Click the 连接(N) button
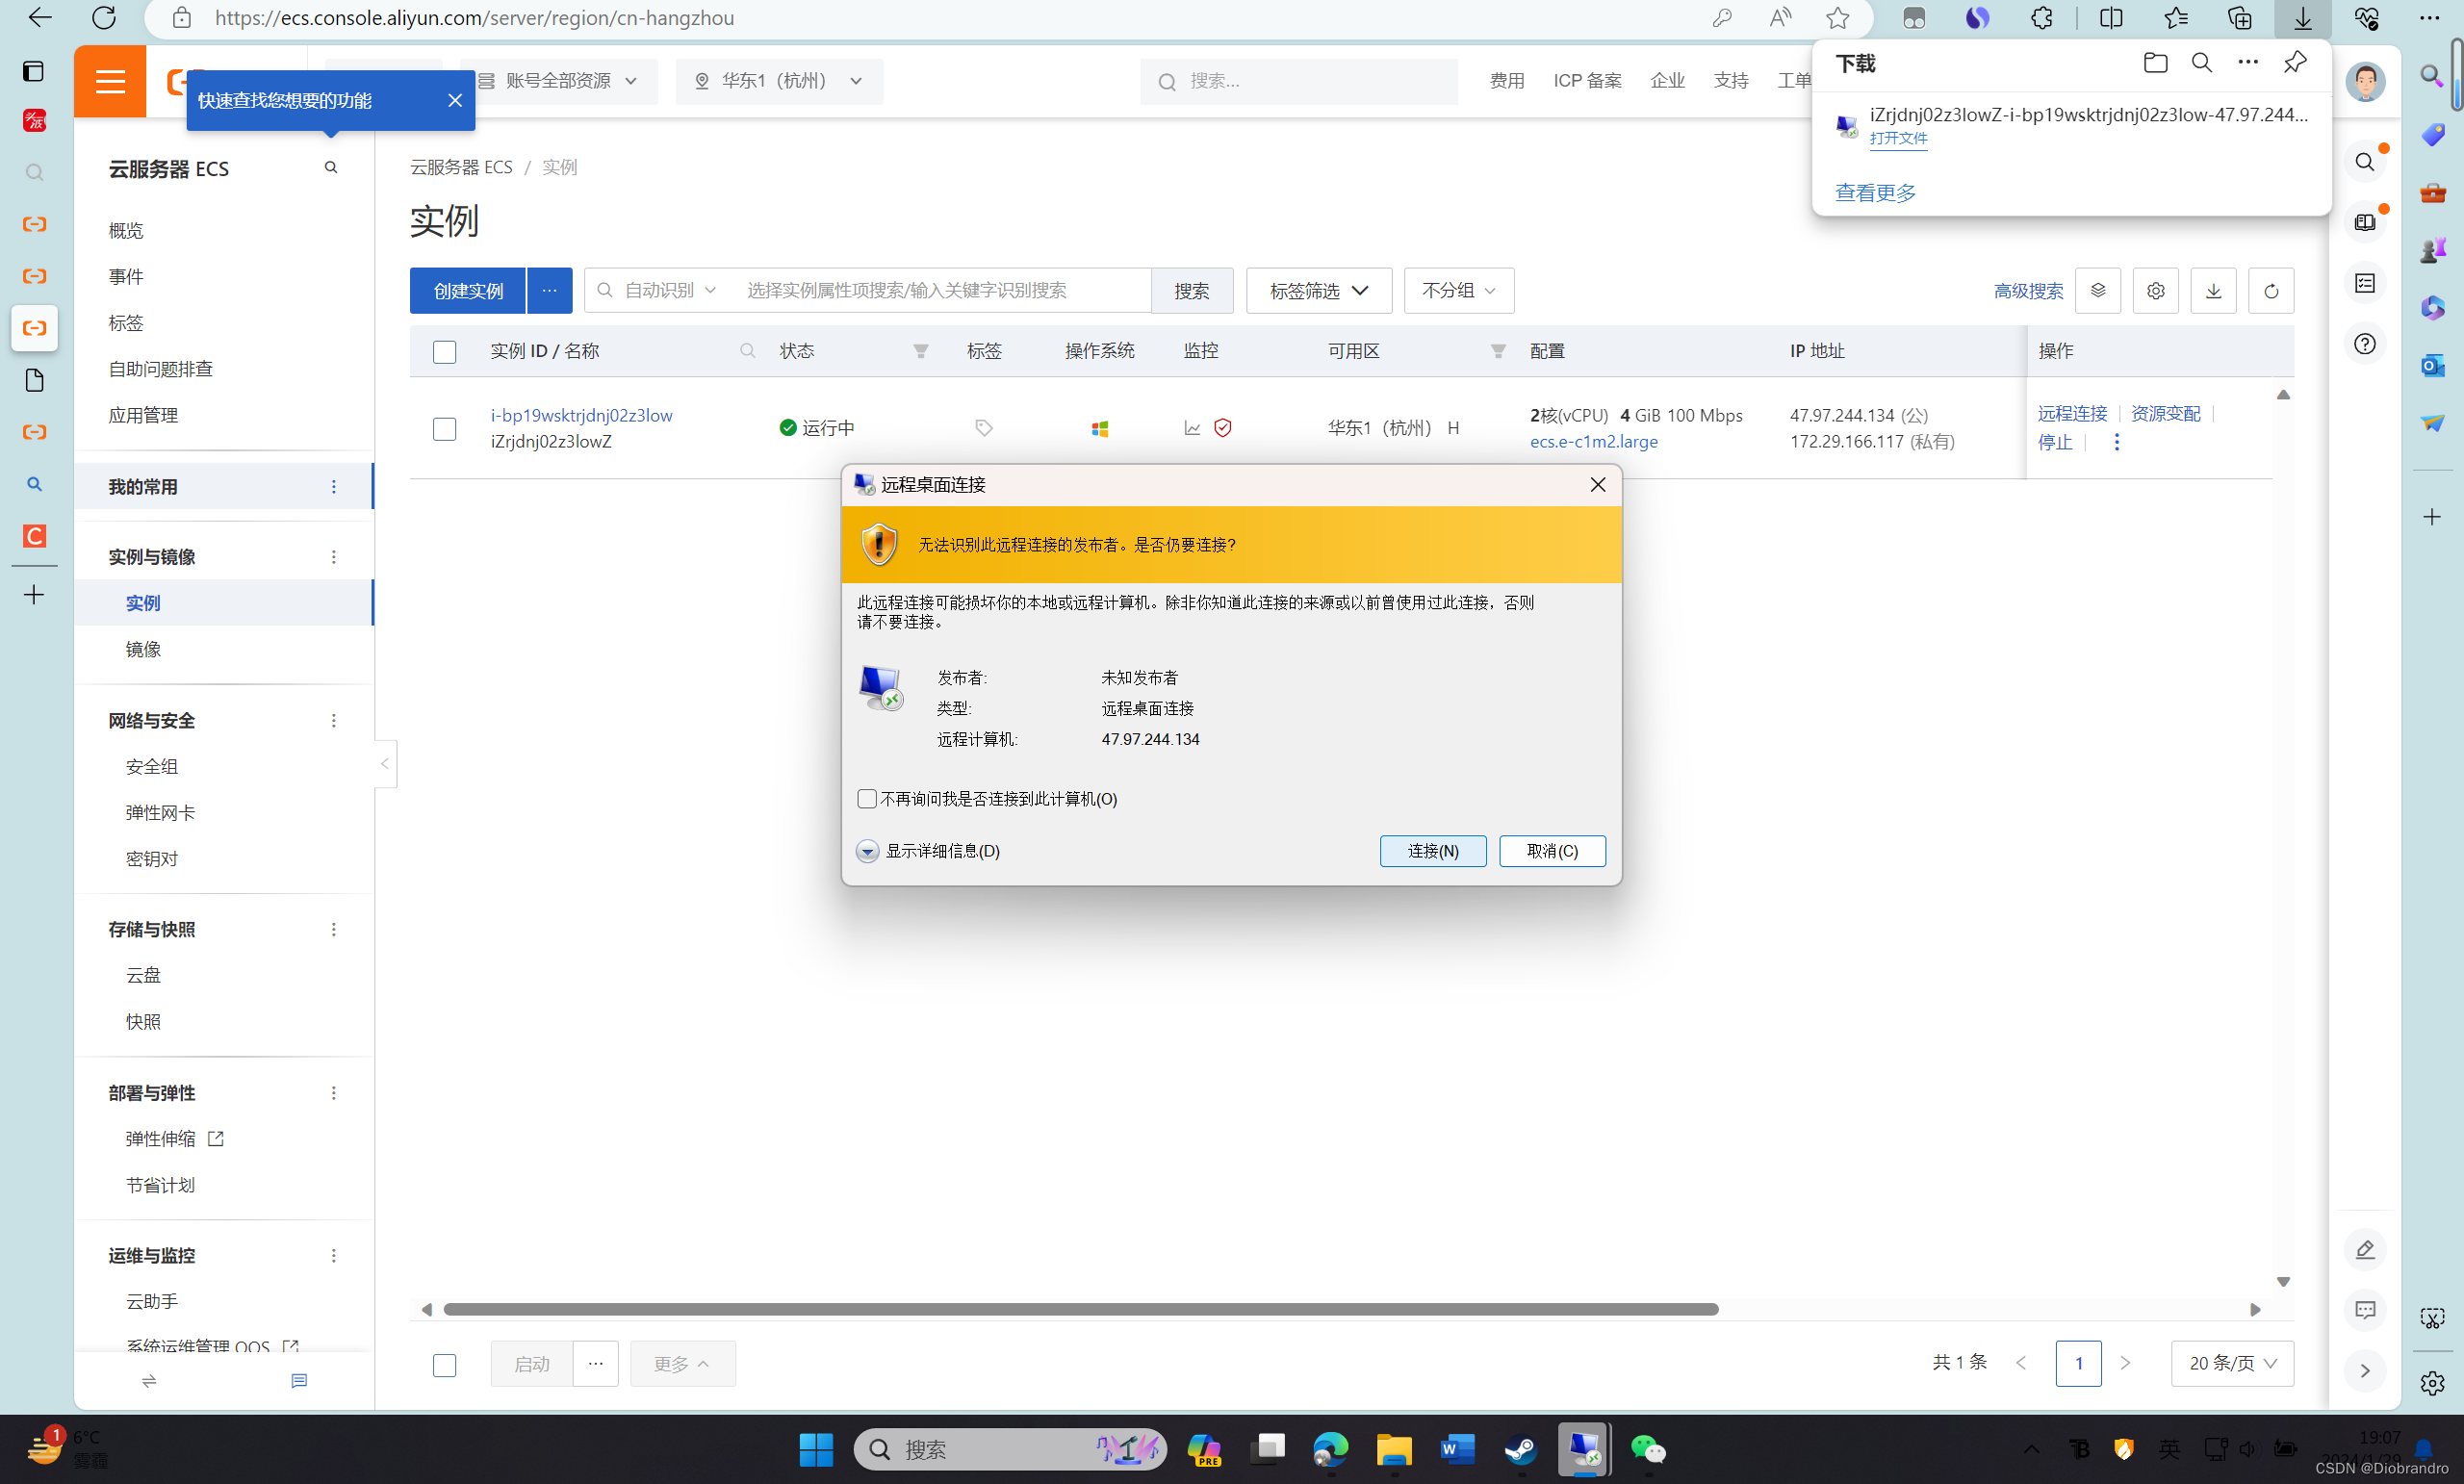Image resolution: width=2464 pixels, height=1484 pixels. click(1432, 851)
